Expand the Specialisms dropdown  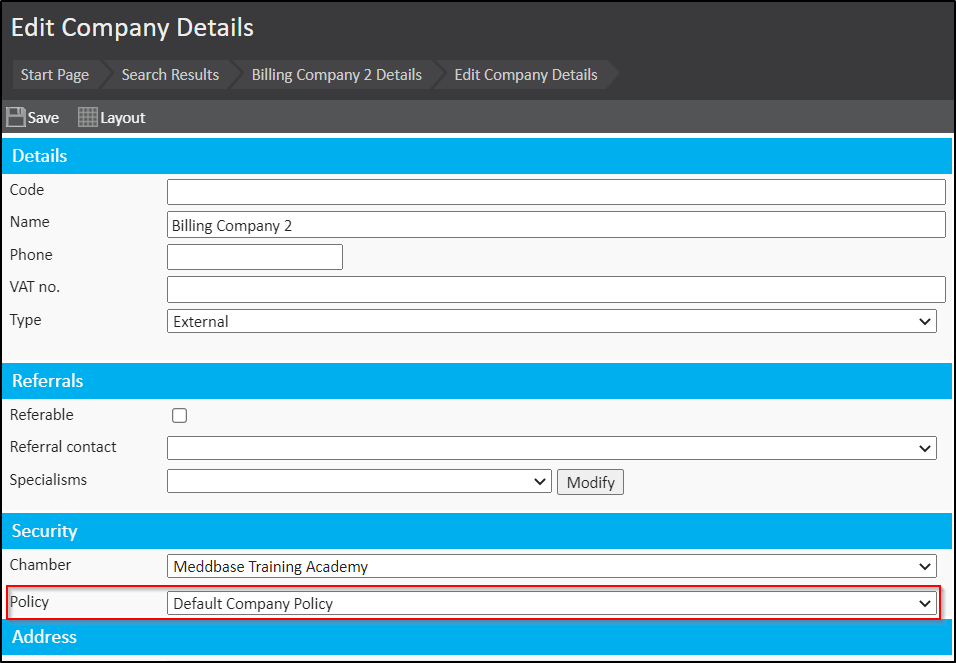pos(359,481)
